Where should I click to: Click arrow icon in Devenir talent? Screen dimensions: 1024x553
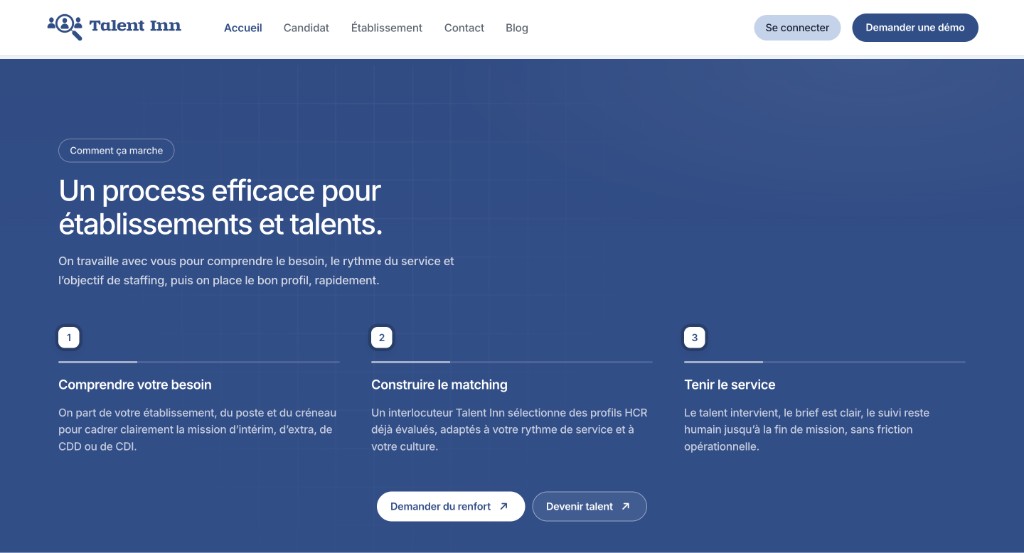click(x=626, y=506)
